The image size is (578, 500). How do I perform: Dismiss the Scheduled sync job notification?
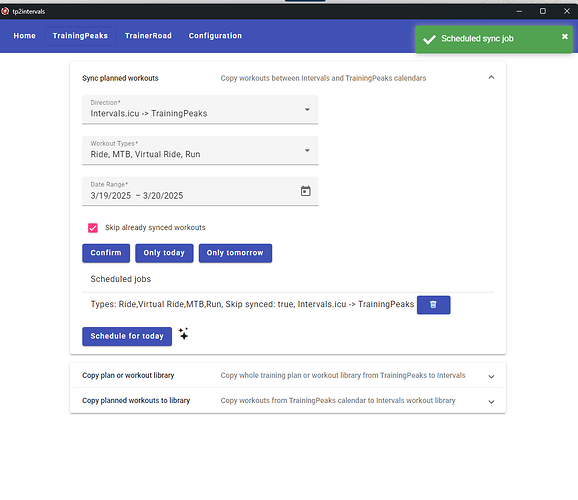pos(564,37)
